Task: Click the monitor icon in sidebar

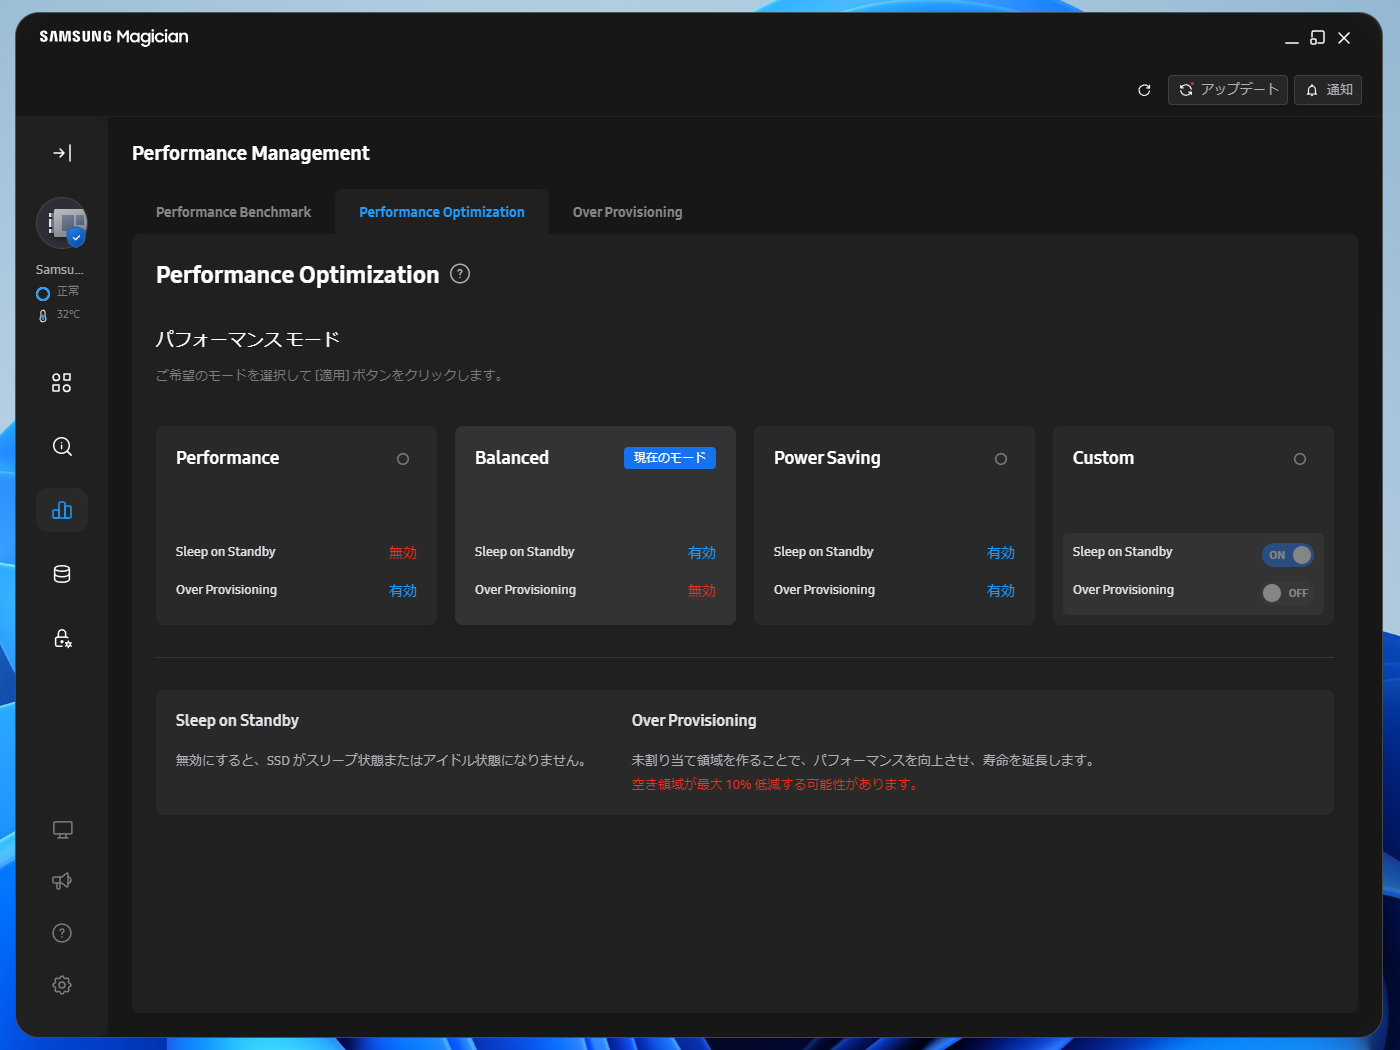Action: click(x=62, y=830)
